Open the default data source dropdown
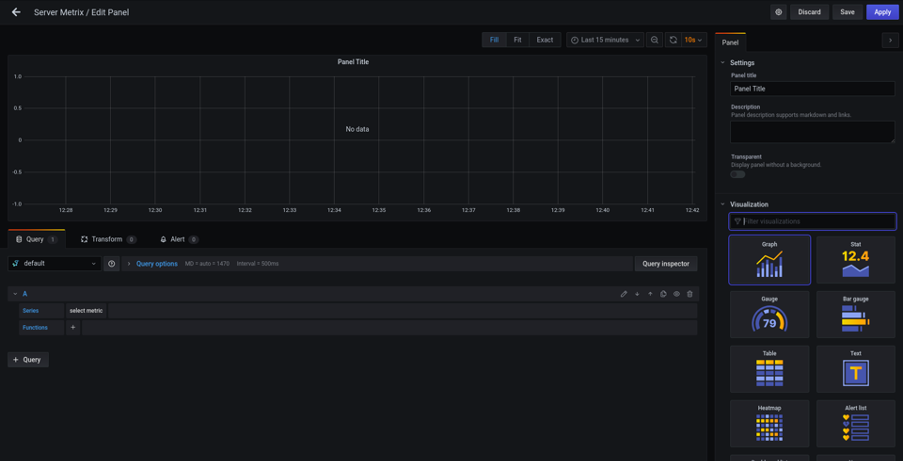The width and height of the screenshot is (904, 462). (x=55, y=264)
